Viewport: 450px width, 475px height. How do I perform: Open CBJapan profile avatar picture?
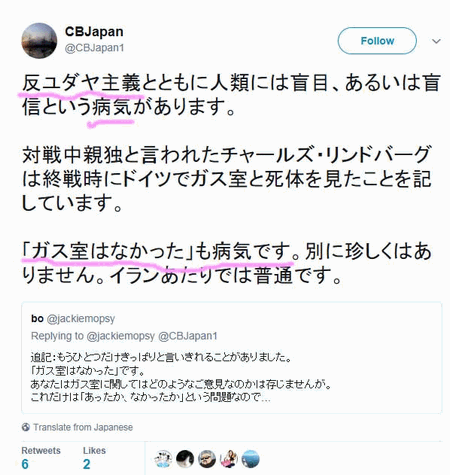[x=39, y=41]
